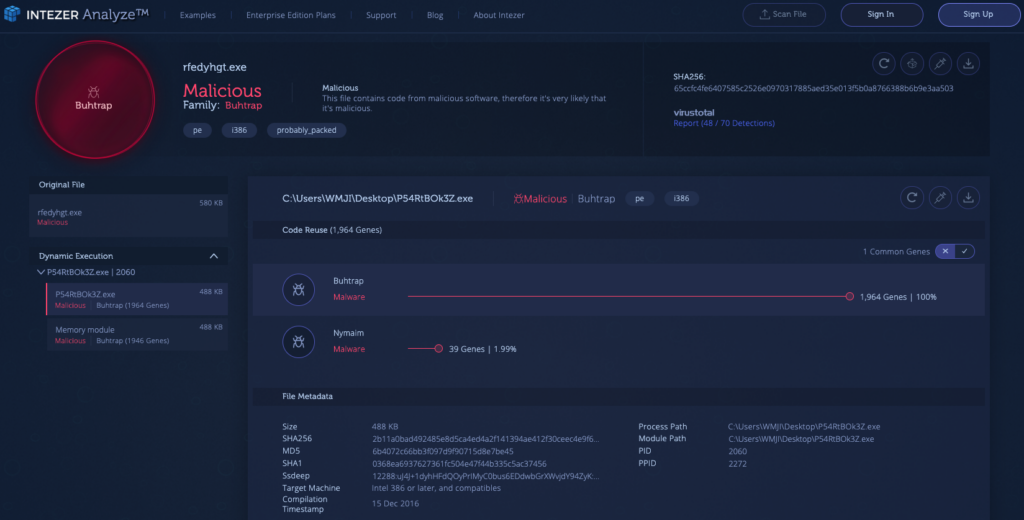Viewport: 1024px width, 520px height.
Task: Open the VirusTotal report link
Action: click(724, 123)
